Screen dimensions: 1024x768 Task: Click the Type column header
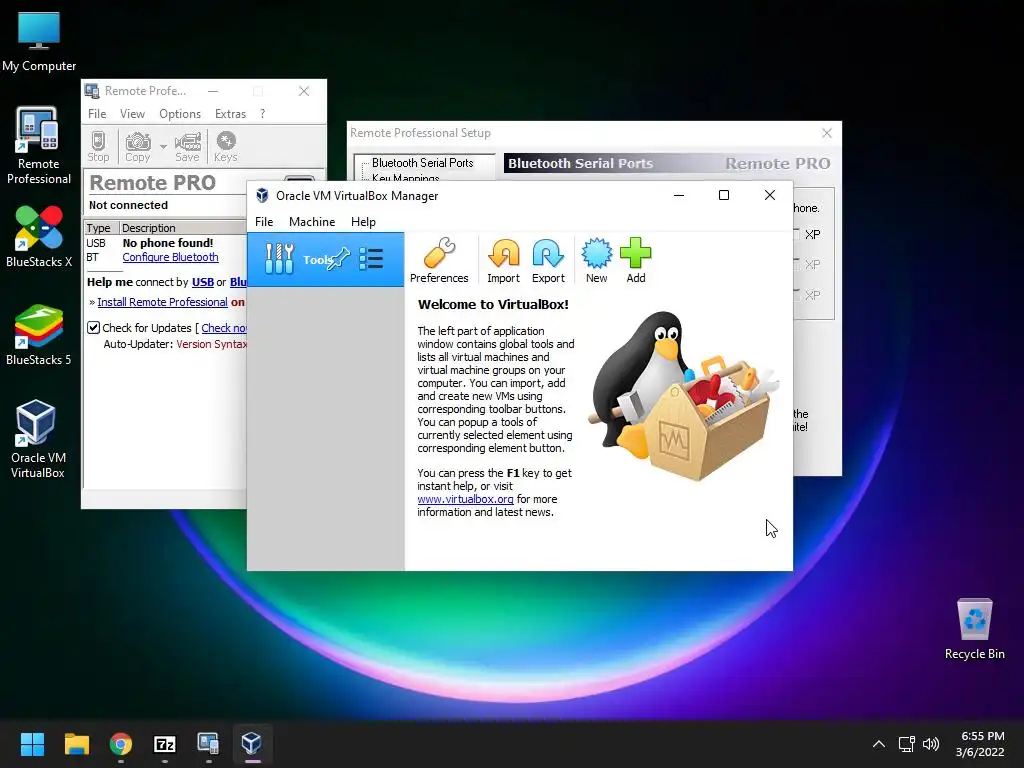[x=102, y=228]
